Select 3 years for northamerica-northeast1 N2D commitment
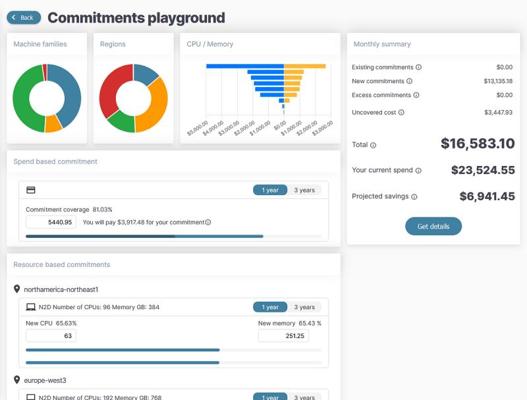527x400 pixels. click(x=305, y=307)
